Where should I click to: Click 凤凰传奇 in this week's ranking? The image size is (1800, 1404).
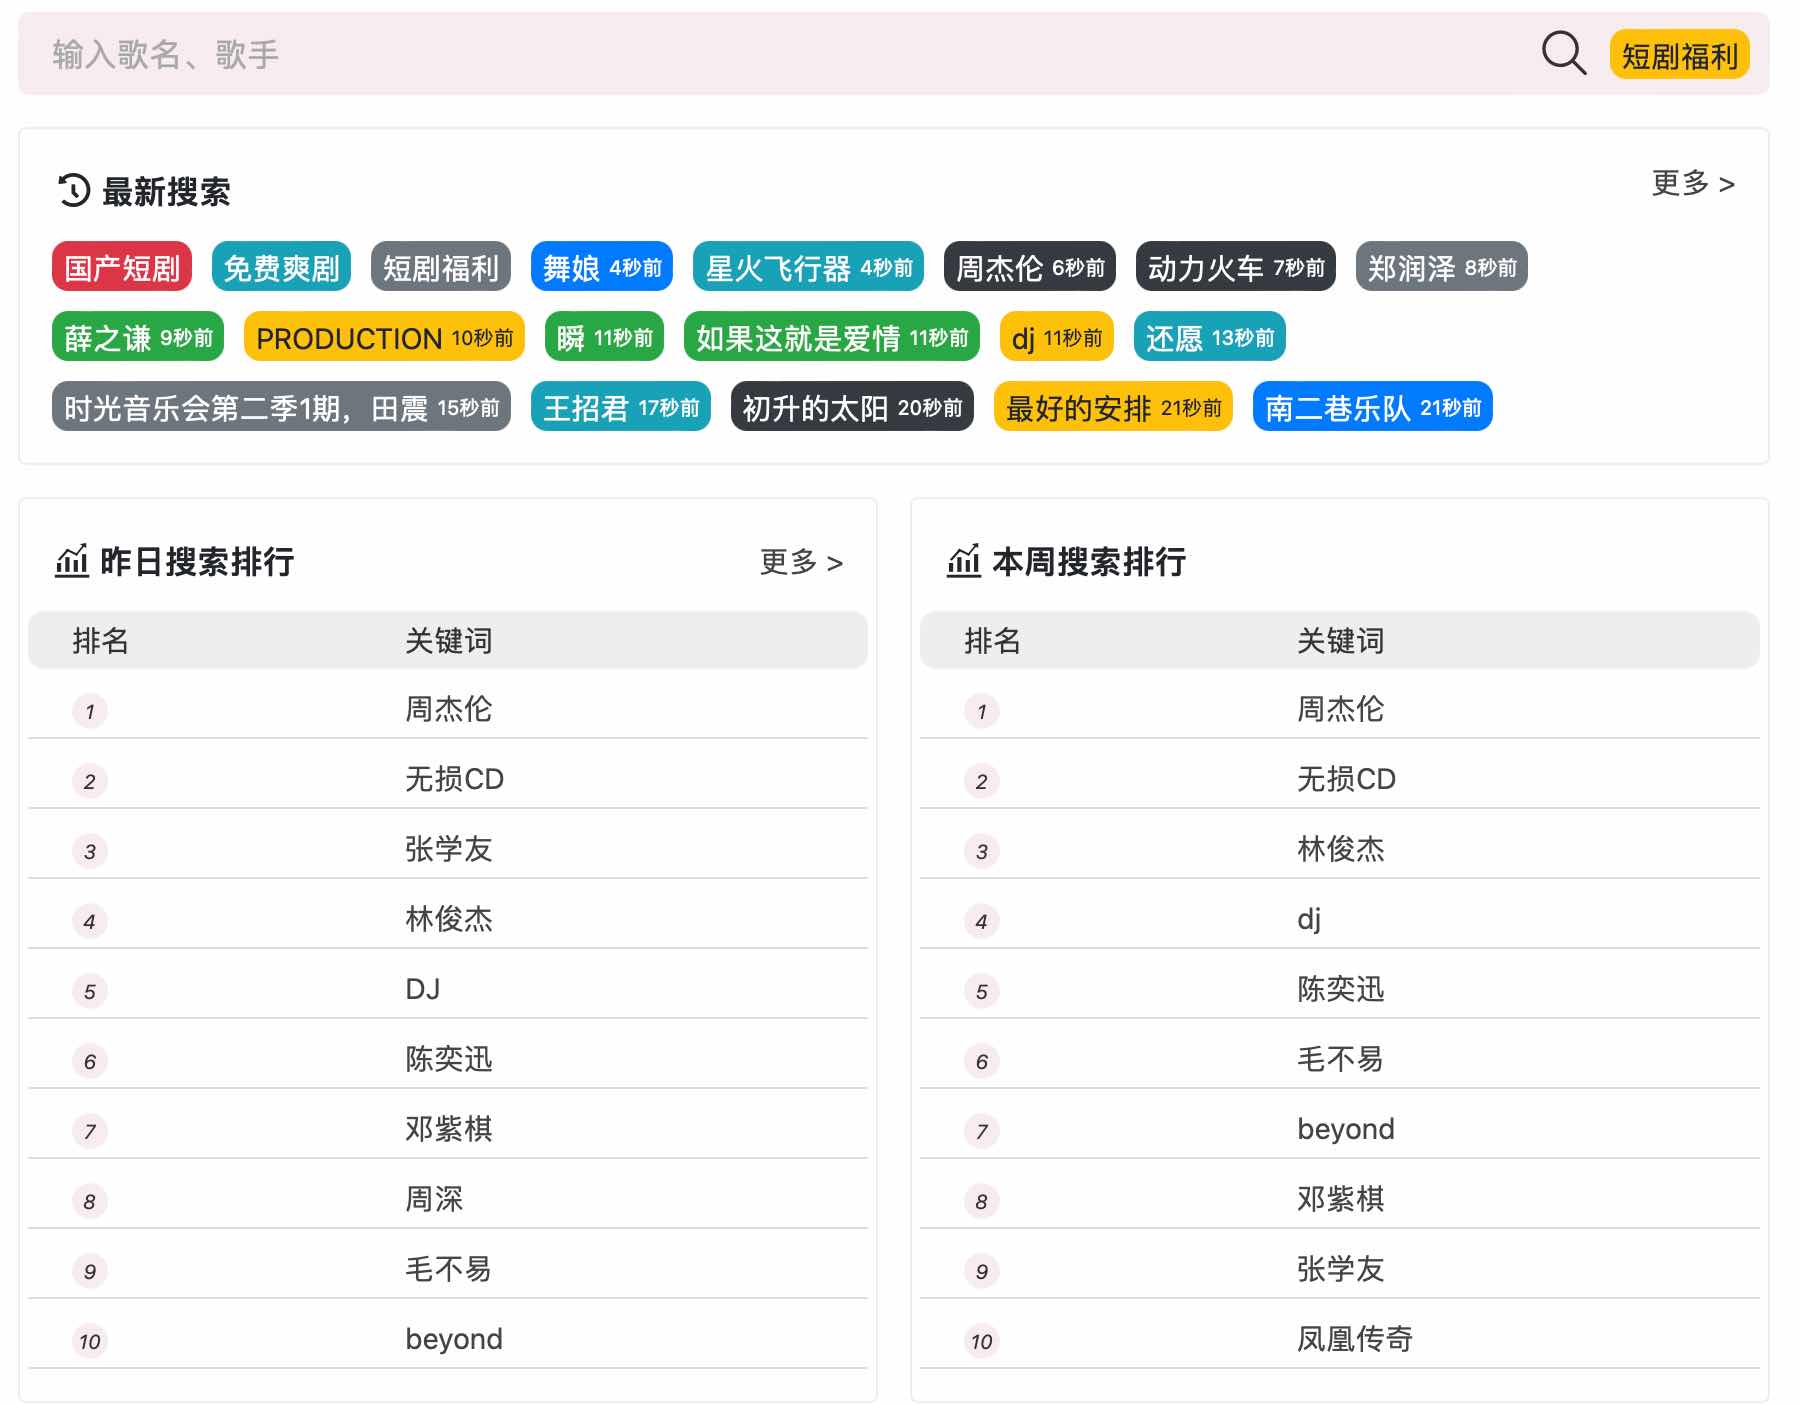coord(1355,1339)
